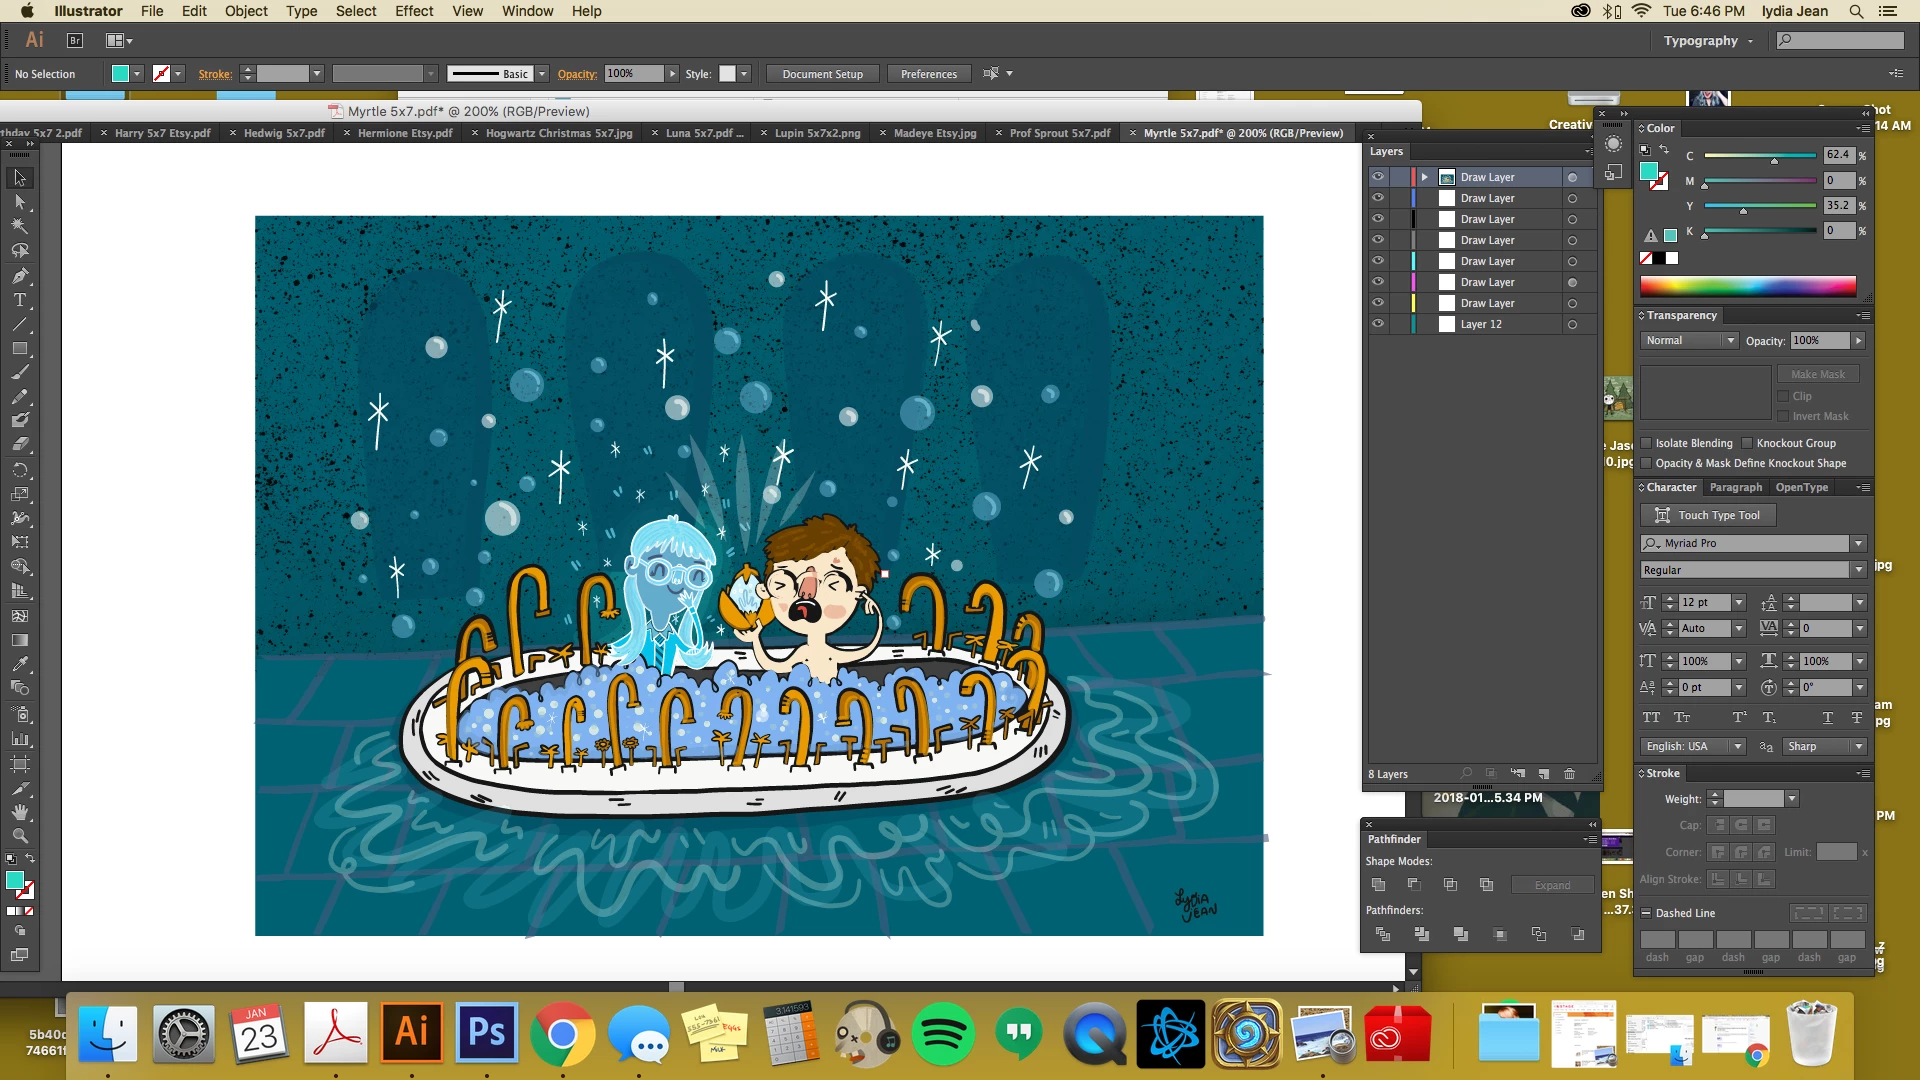Expand the top Draw Layer triangle
1920x1080 pixels.
1424,177
